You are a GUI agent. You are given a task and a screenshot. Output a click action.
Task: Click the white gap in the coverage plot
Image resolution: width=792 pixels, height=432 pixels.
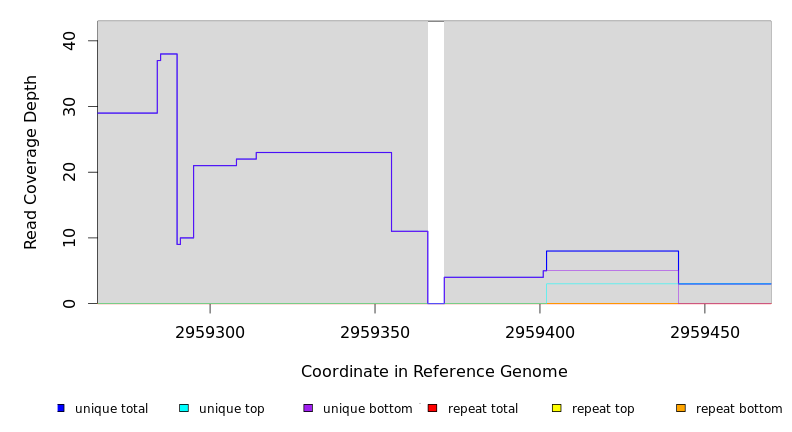(436, 160)
